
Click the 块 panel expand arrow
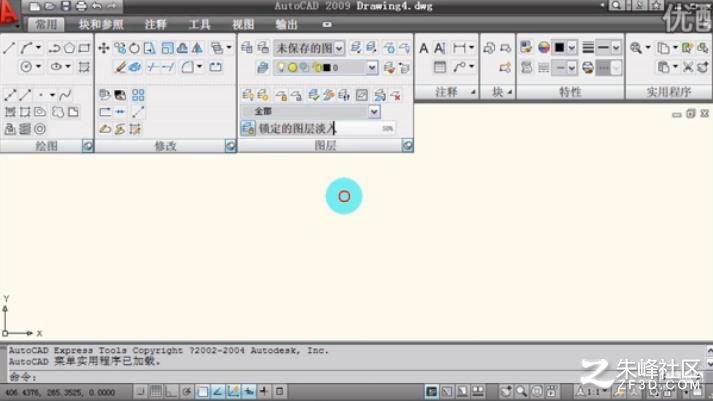coord(510,92)
